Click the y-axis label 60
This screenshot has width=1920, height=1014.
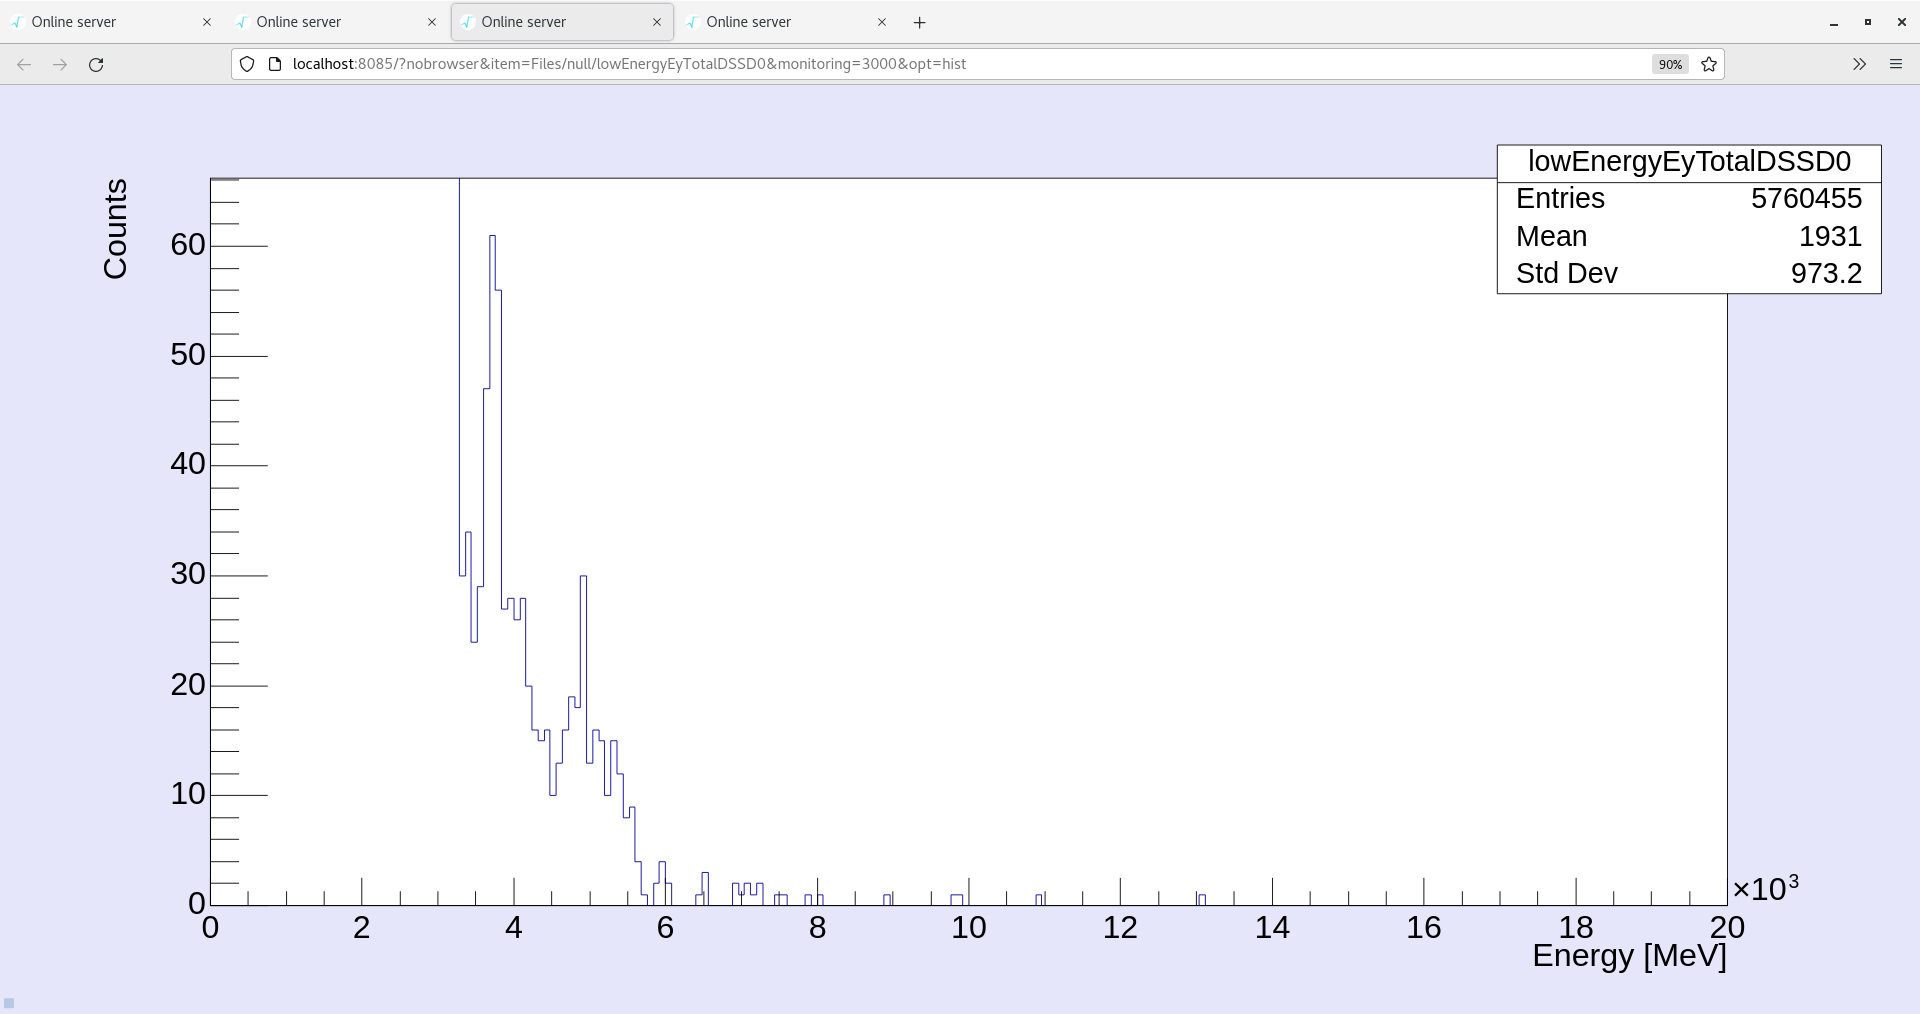(x=188, y=245)
